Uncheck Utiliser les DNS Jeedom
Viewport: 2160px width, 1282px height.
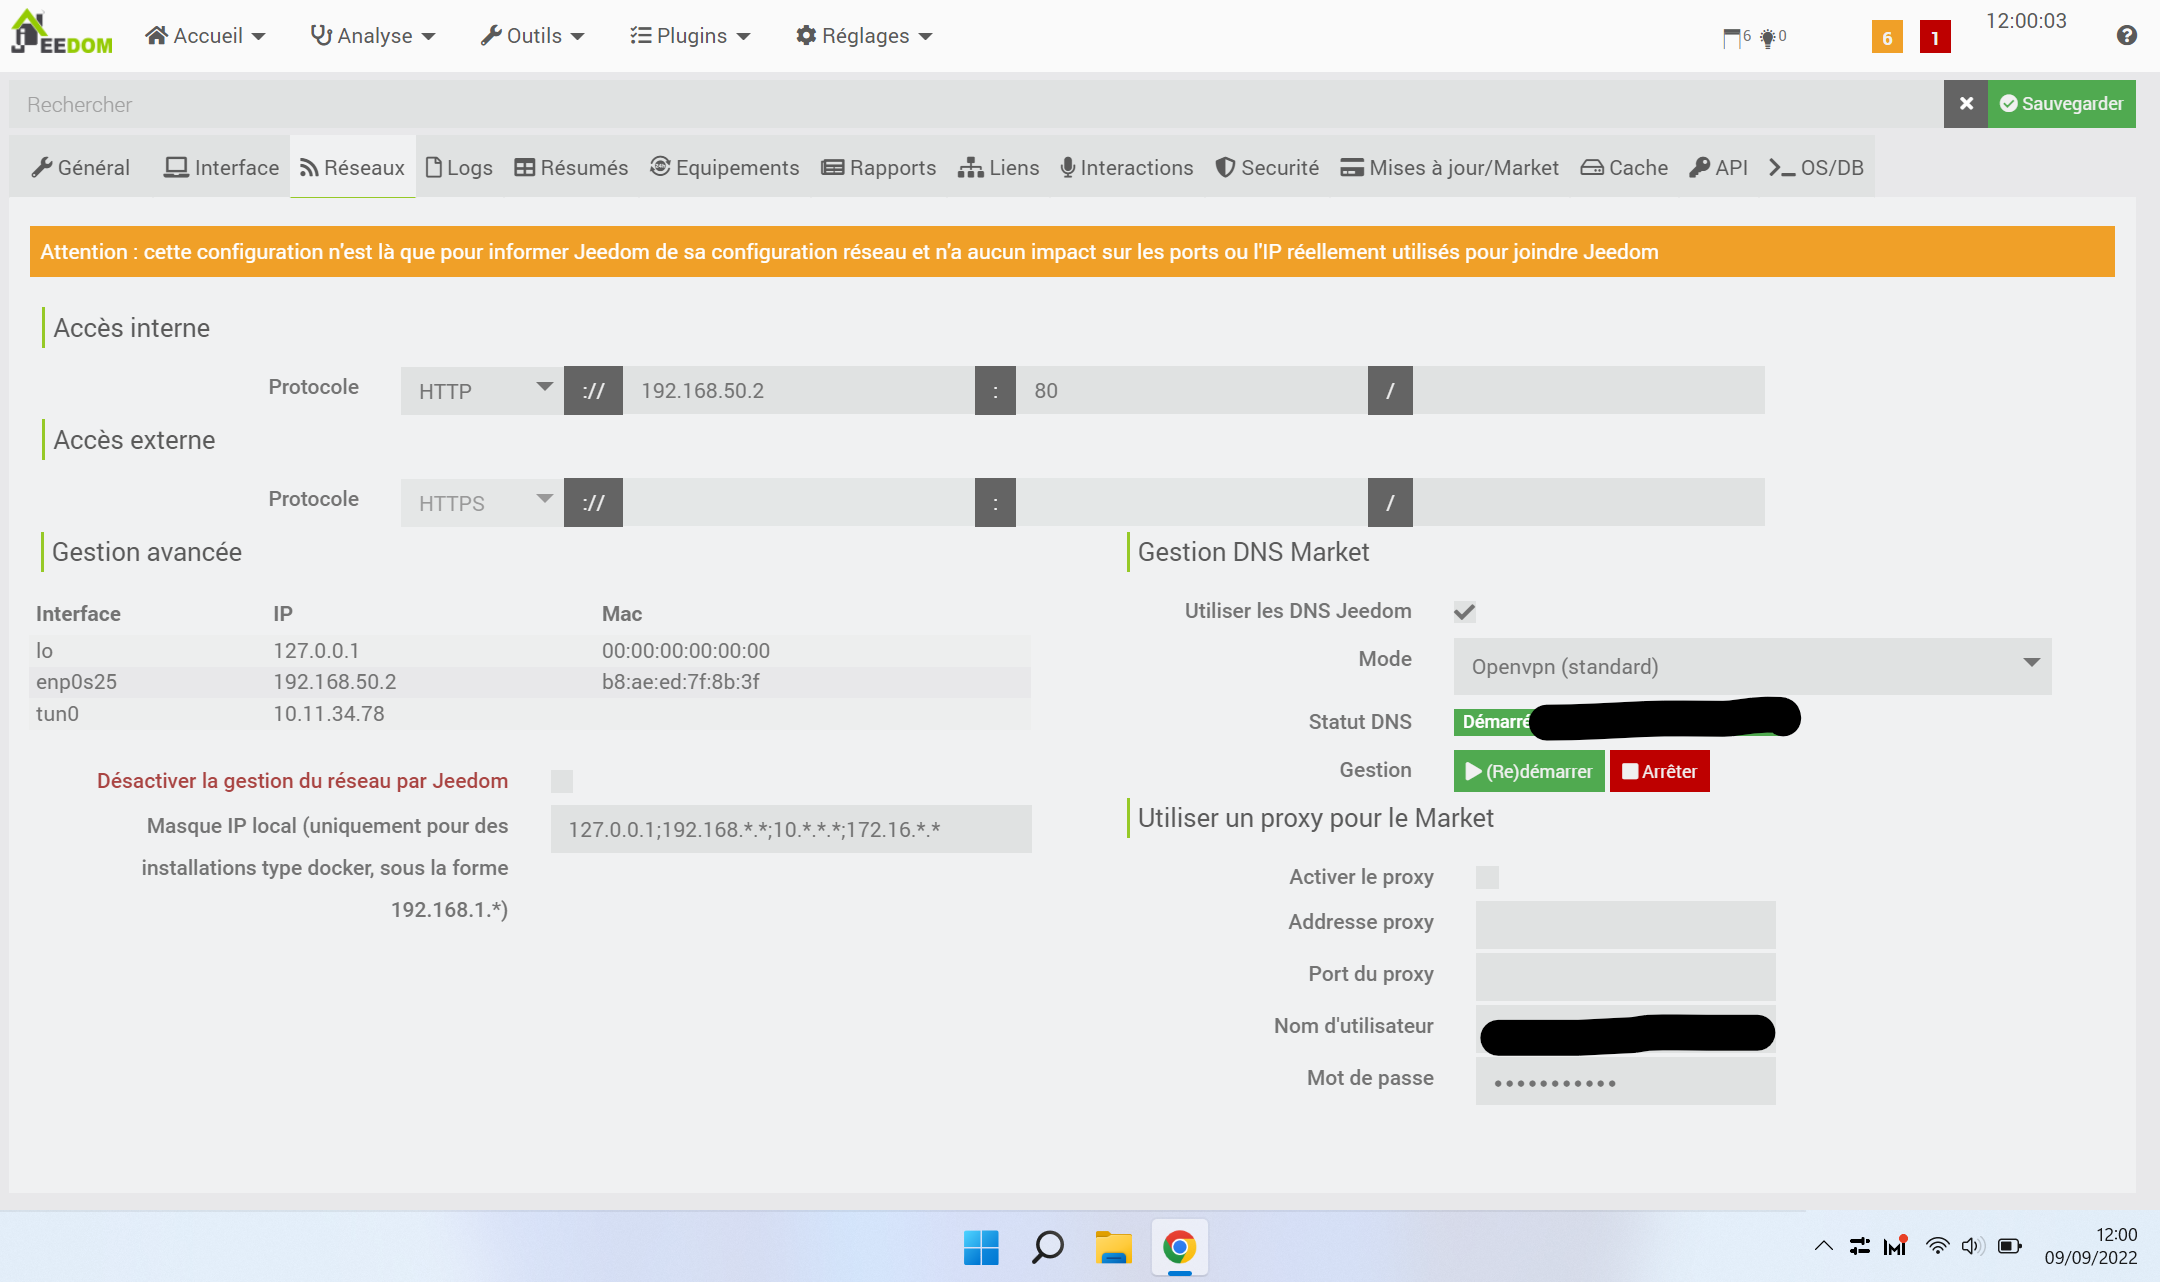tap(1464, 612)
